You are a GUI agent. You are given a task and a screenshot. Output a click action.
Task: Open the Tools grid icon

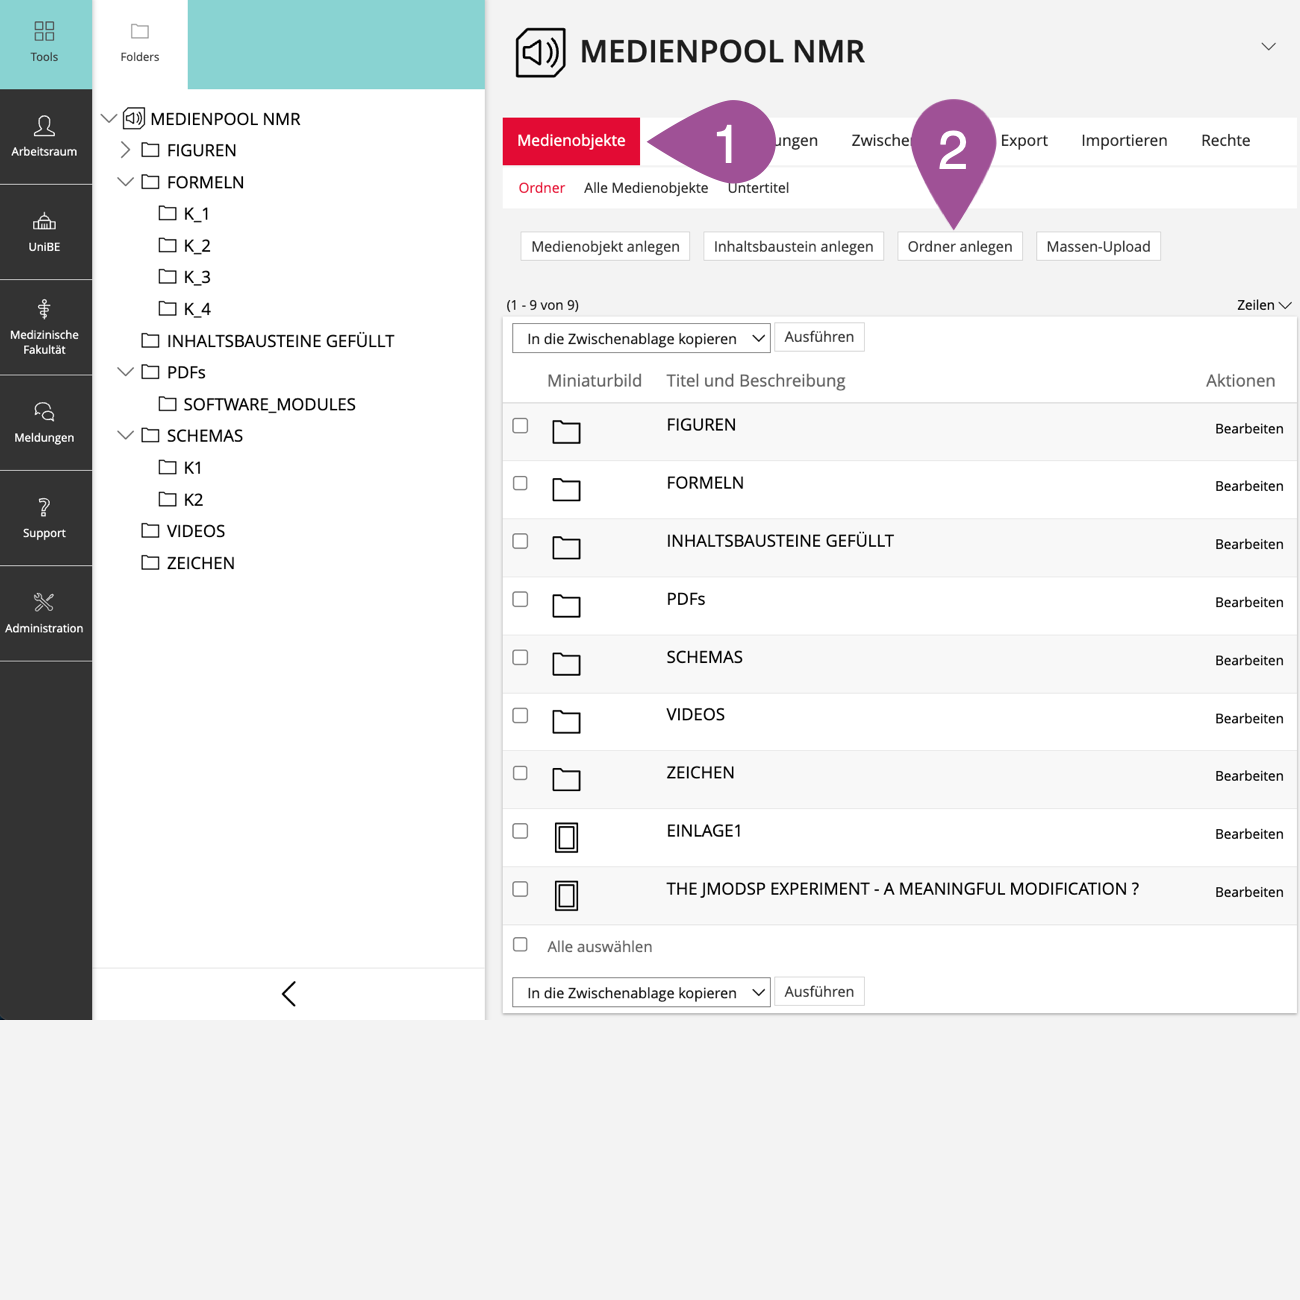tap(44, 32)
